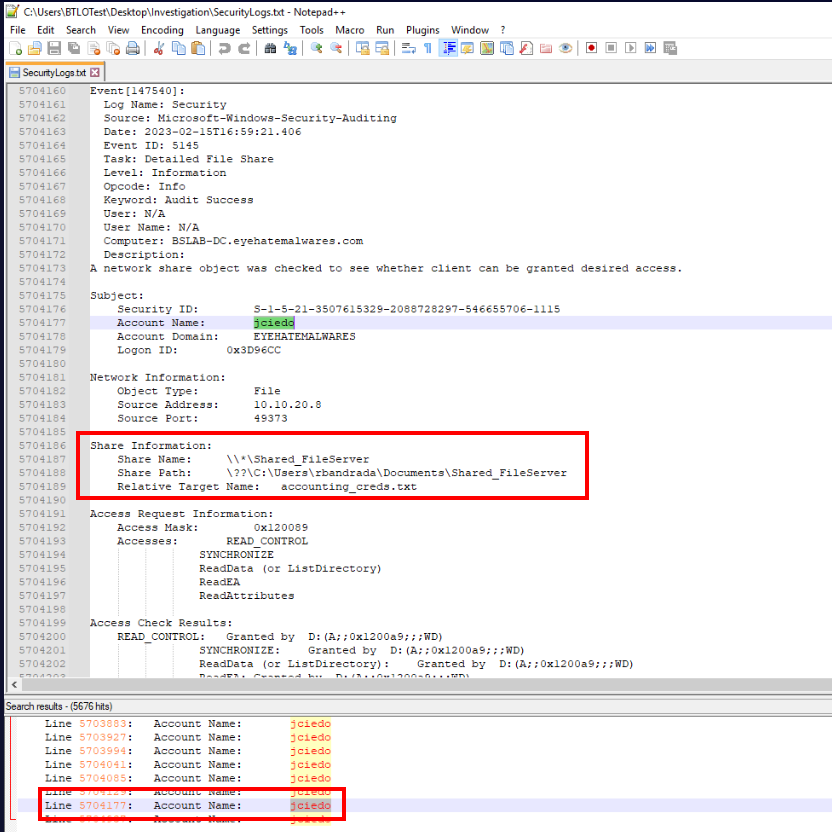Click the macro Playback triangle icon

point(631,48)
